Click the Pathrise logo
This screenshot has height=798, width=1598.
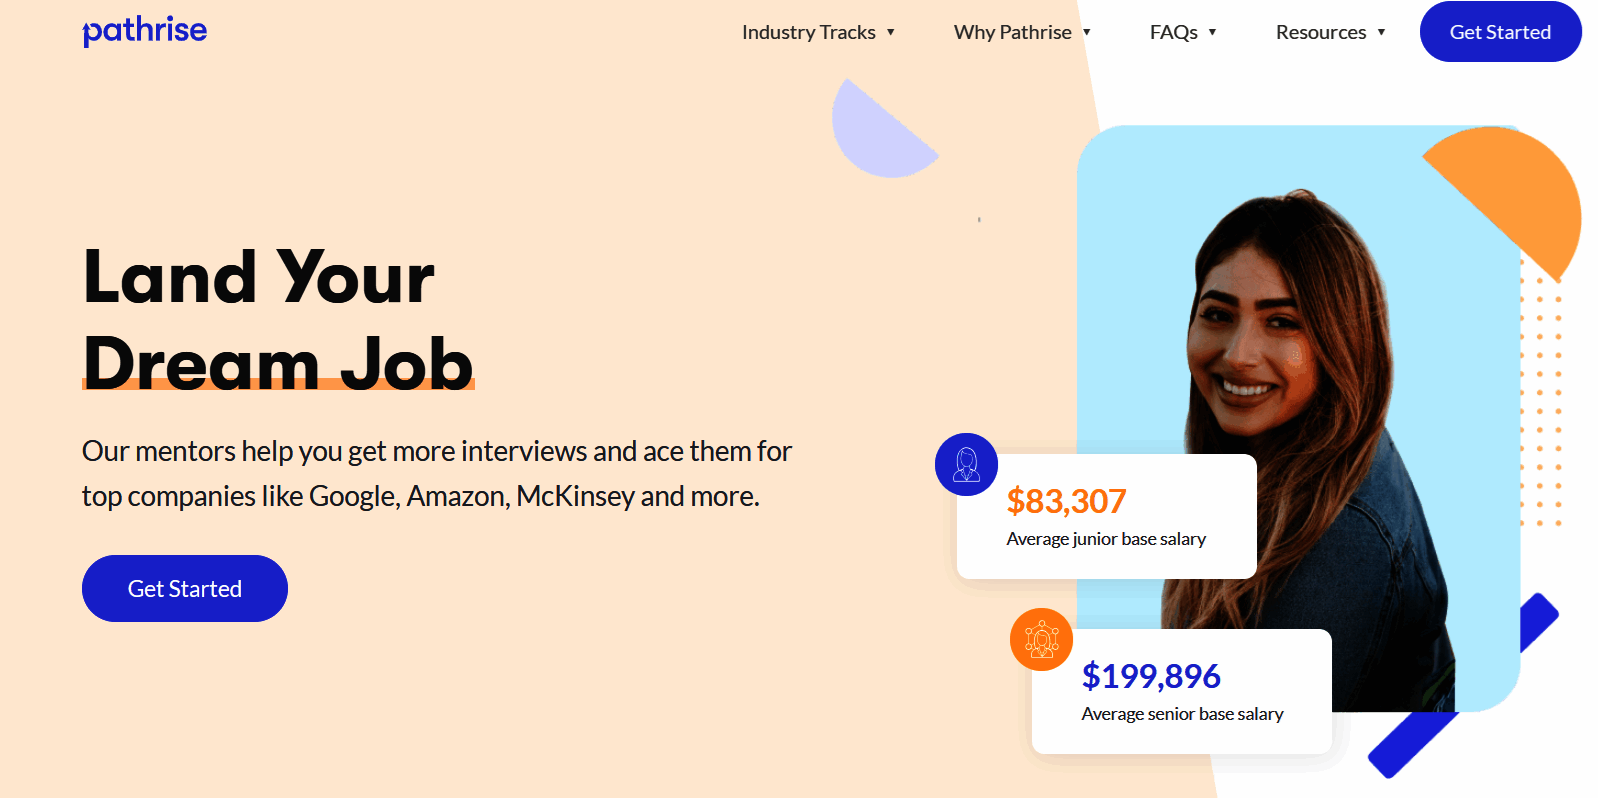145,31
